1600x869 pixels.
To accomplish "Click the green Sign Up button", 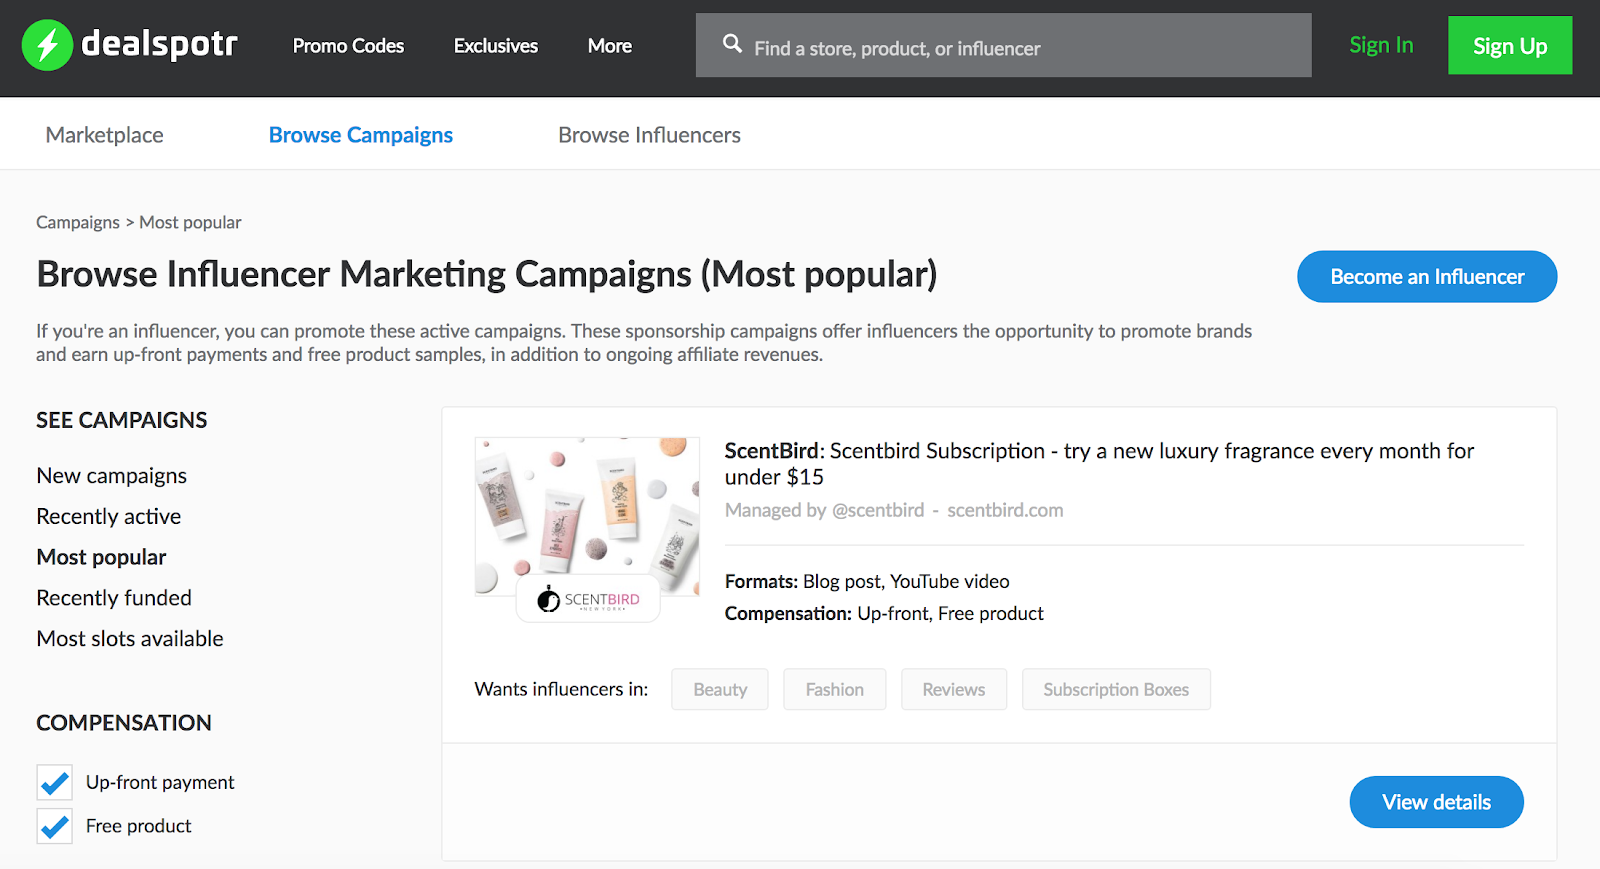I will point(1510,45).
